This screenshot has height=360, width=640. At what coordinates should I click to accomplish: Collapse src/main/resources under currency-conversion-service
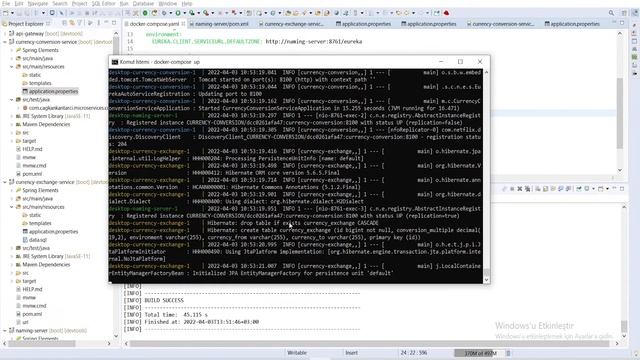(11, 67)
